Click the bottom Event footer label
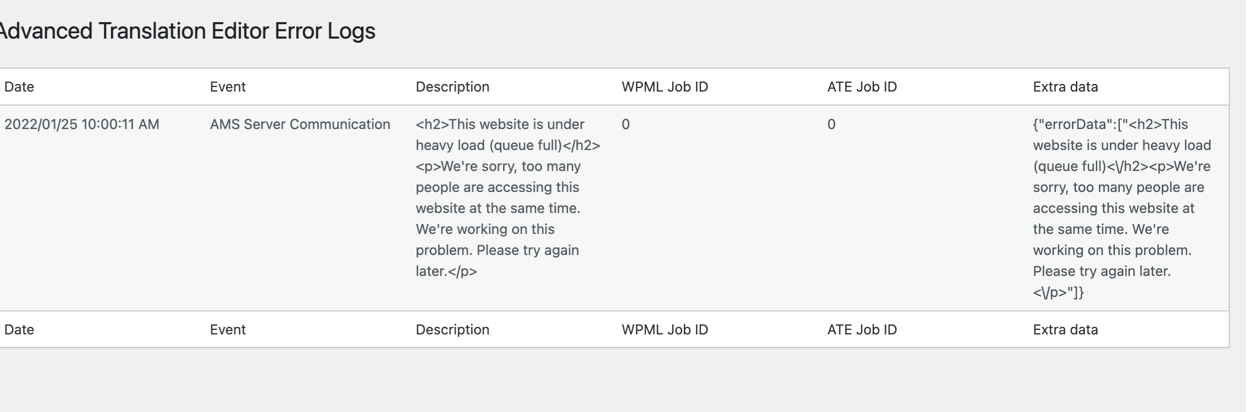Viewport: 1247px width, 412px height. click(x=228, y=330)
